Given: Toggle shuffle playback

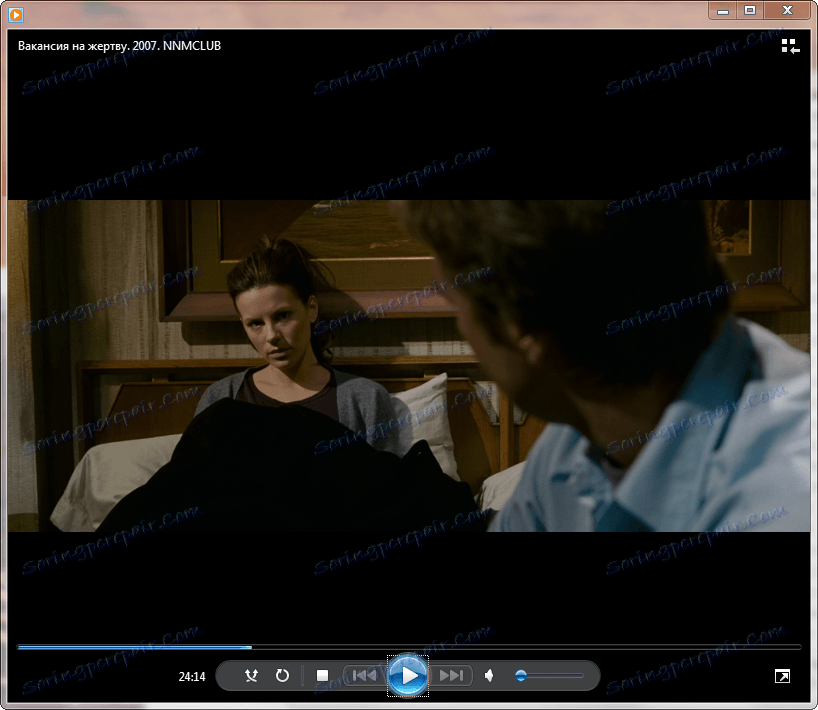Looking at the screenshot, I should coord(251,676).
